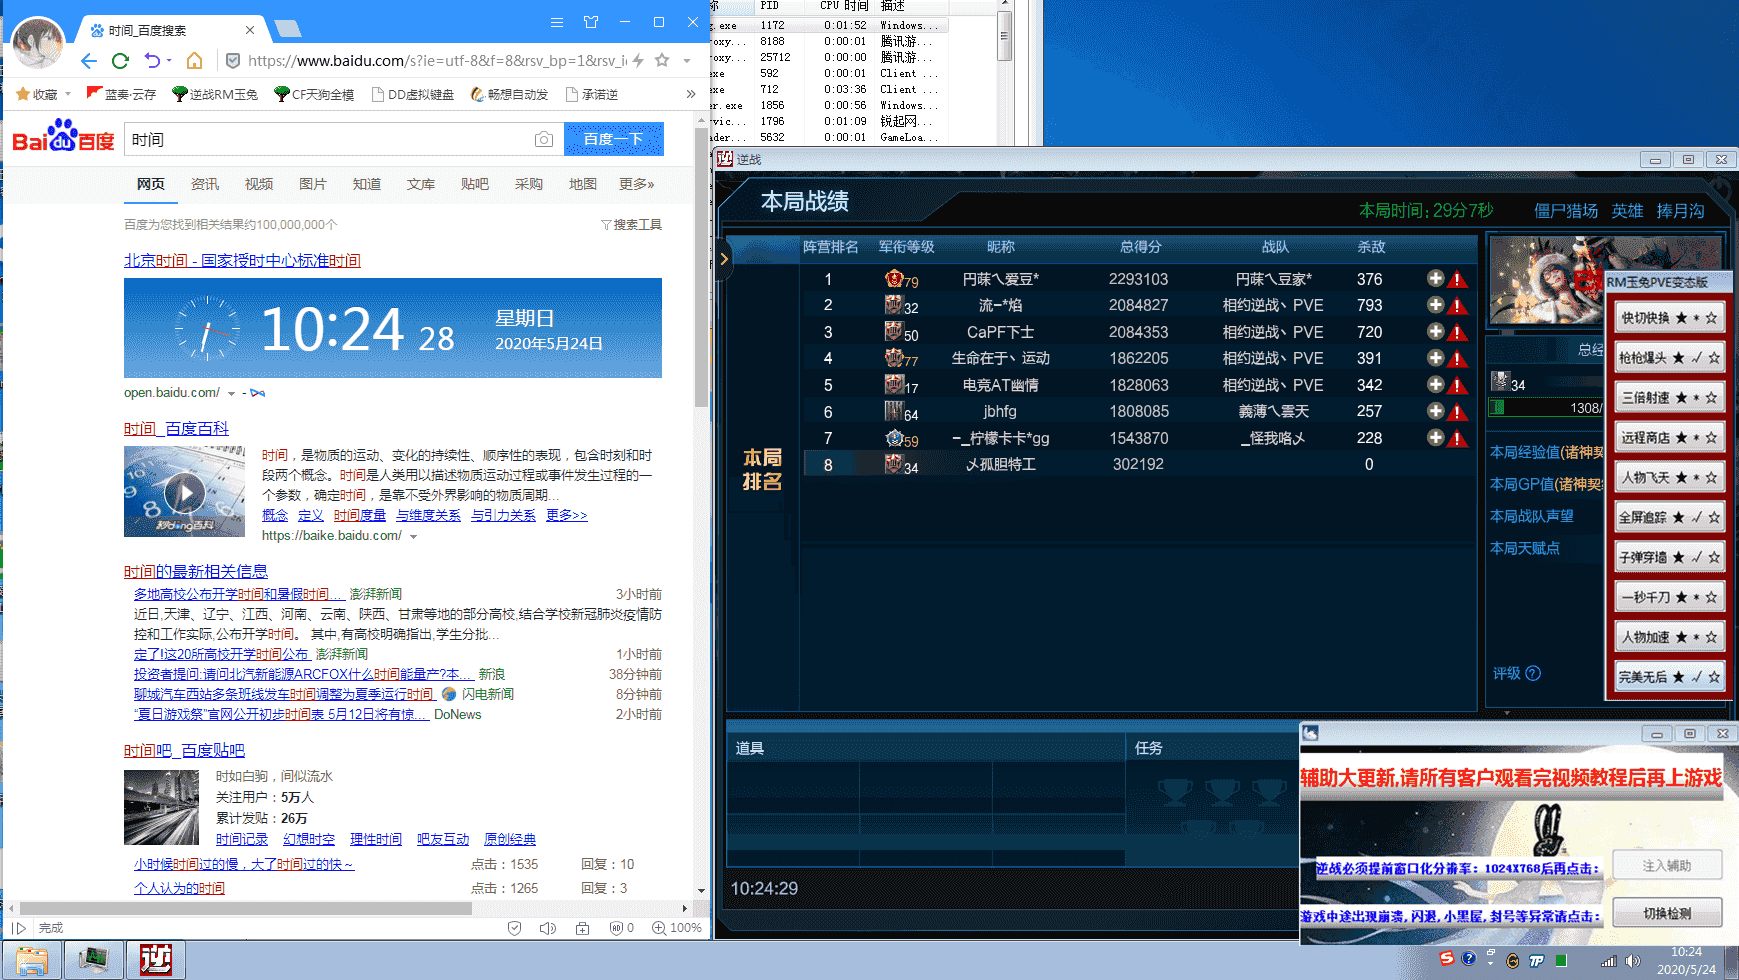Click the purple undo/restore tab icon

(x=152, y=61)
